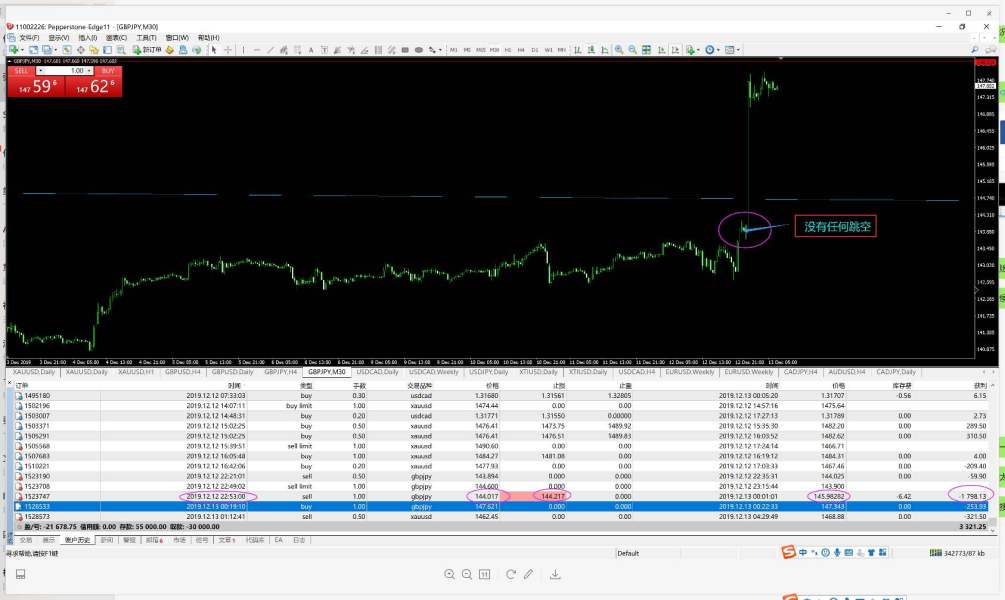Open the 图表(C) menu
The width and height of the screenshot is (1005, 600).
tap(116, 38)
